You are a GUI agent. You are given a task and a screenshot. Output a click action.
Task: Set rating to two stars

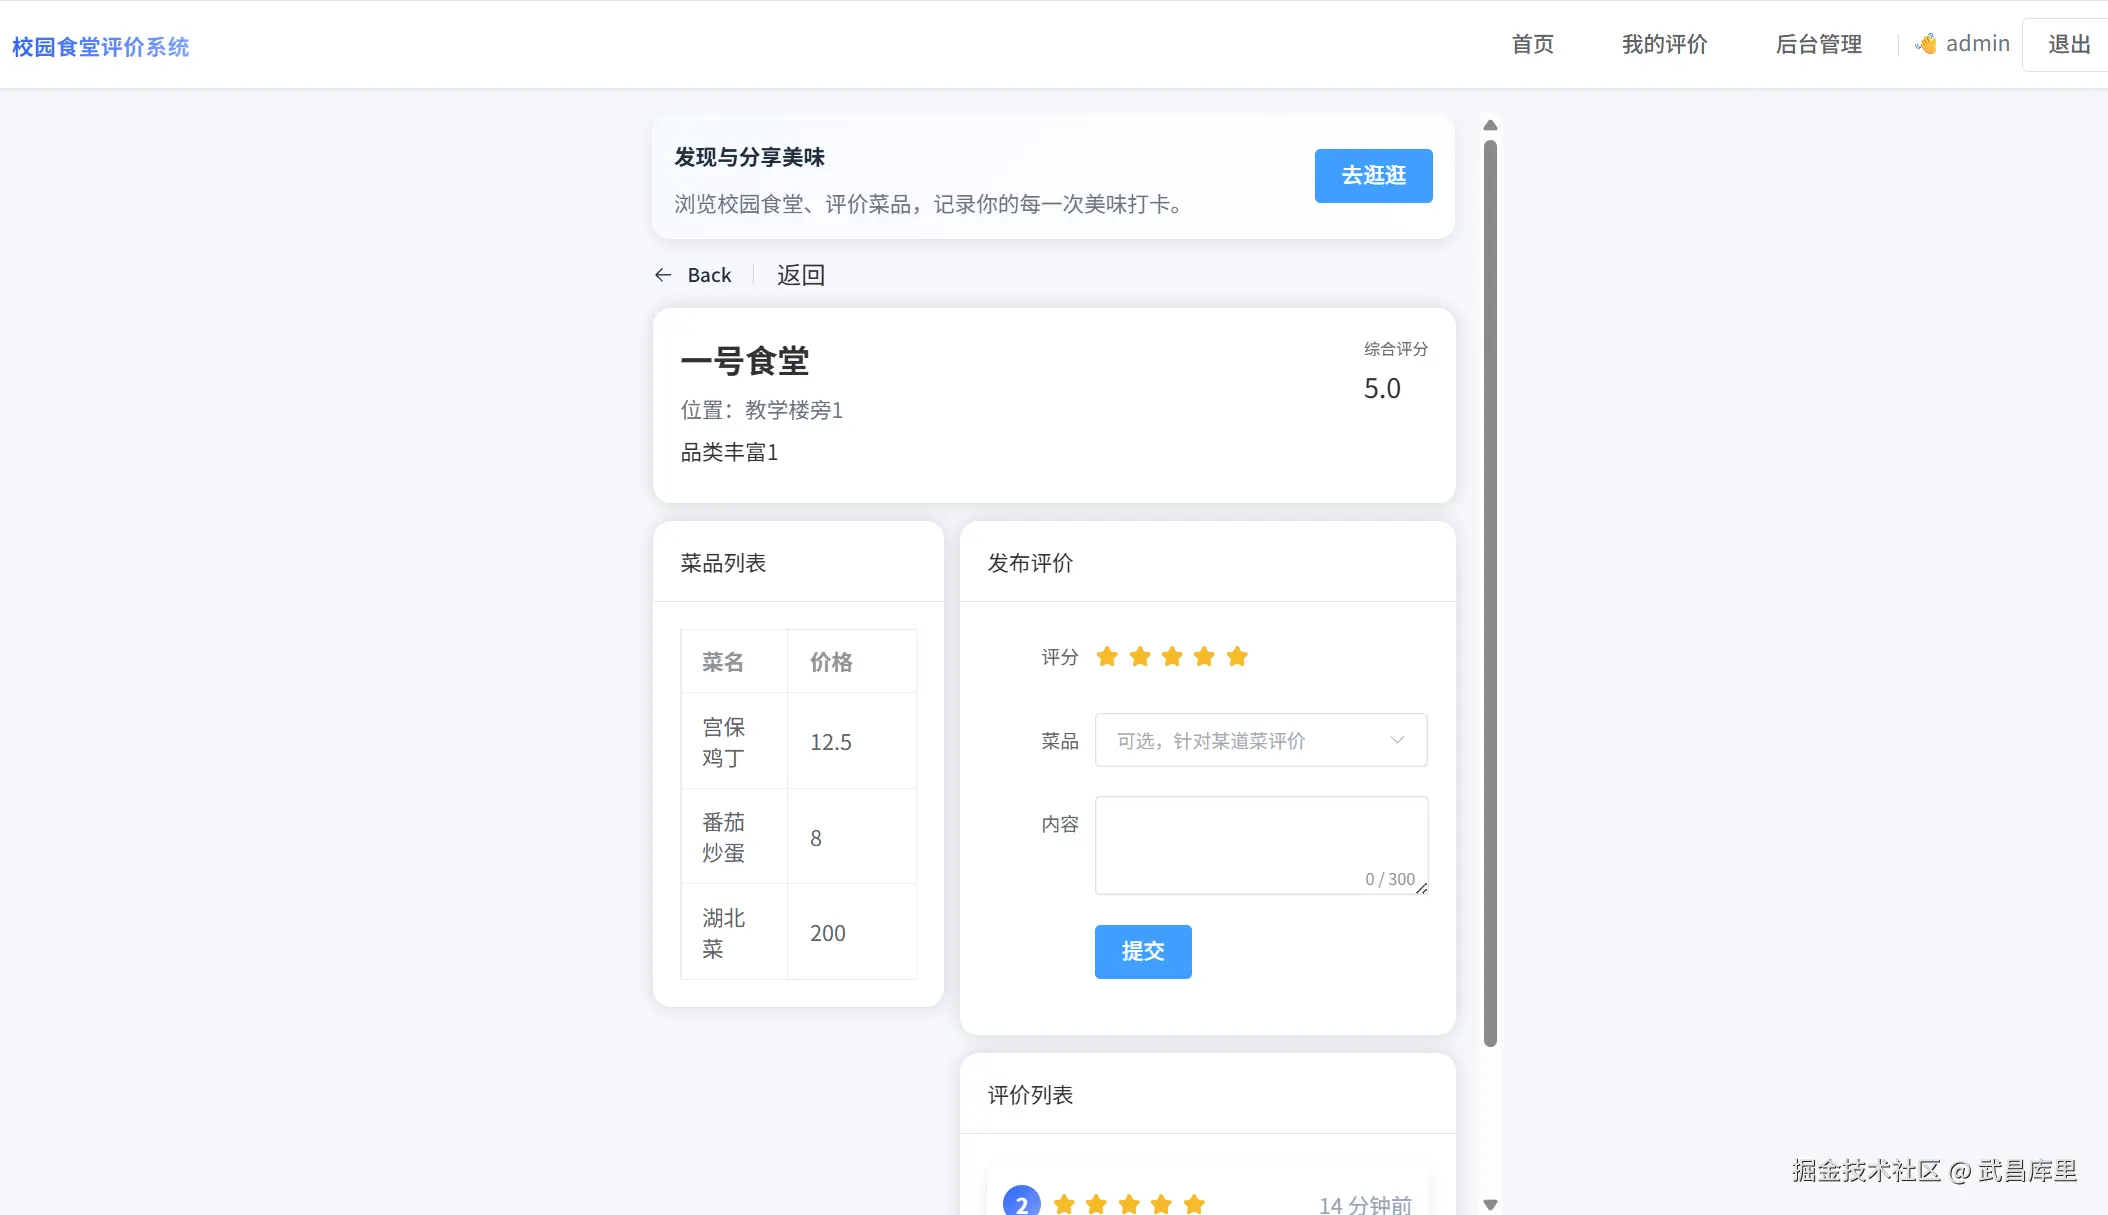pos(1140,657)
